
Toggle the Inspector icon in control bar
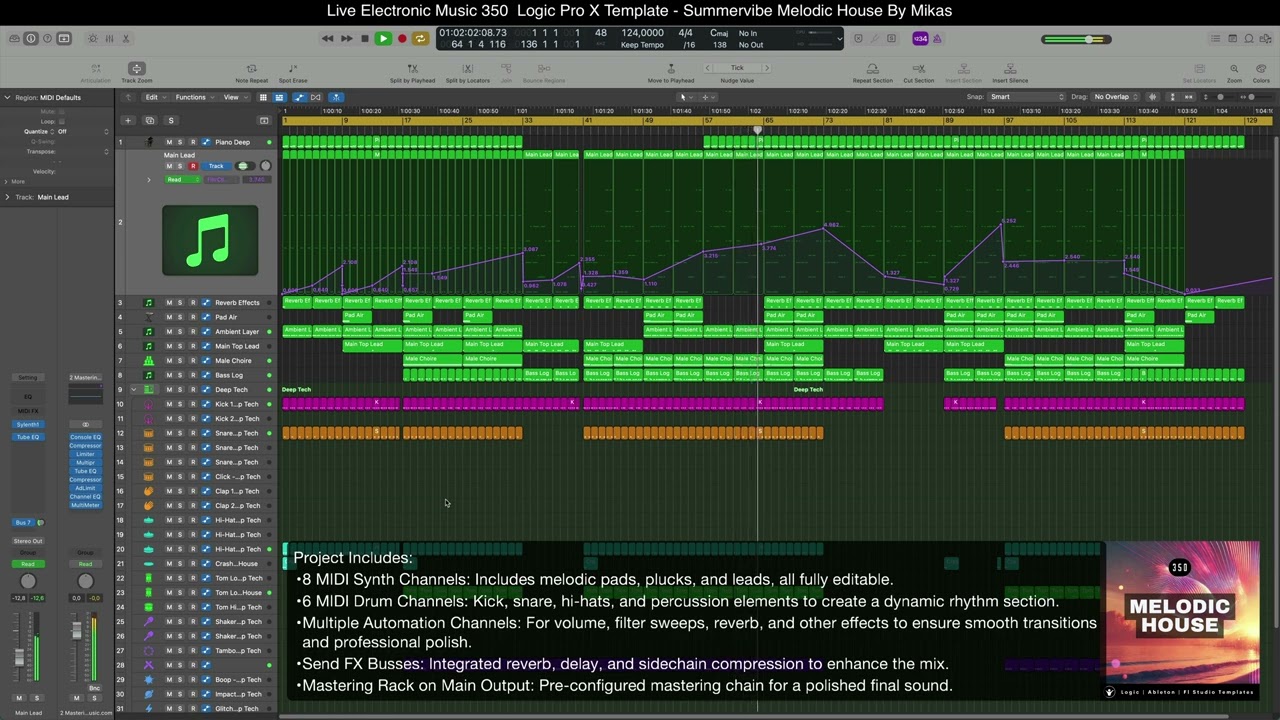point(31,39)
